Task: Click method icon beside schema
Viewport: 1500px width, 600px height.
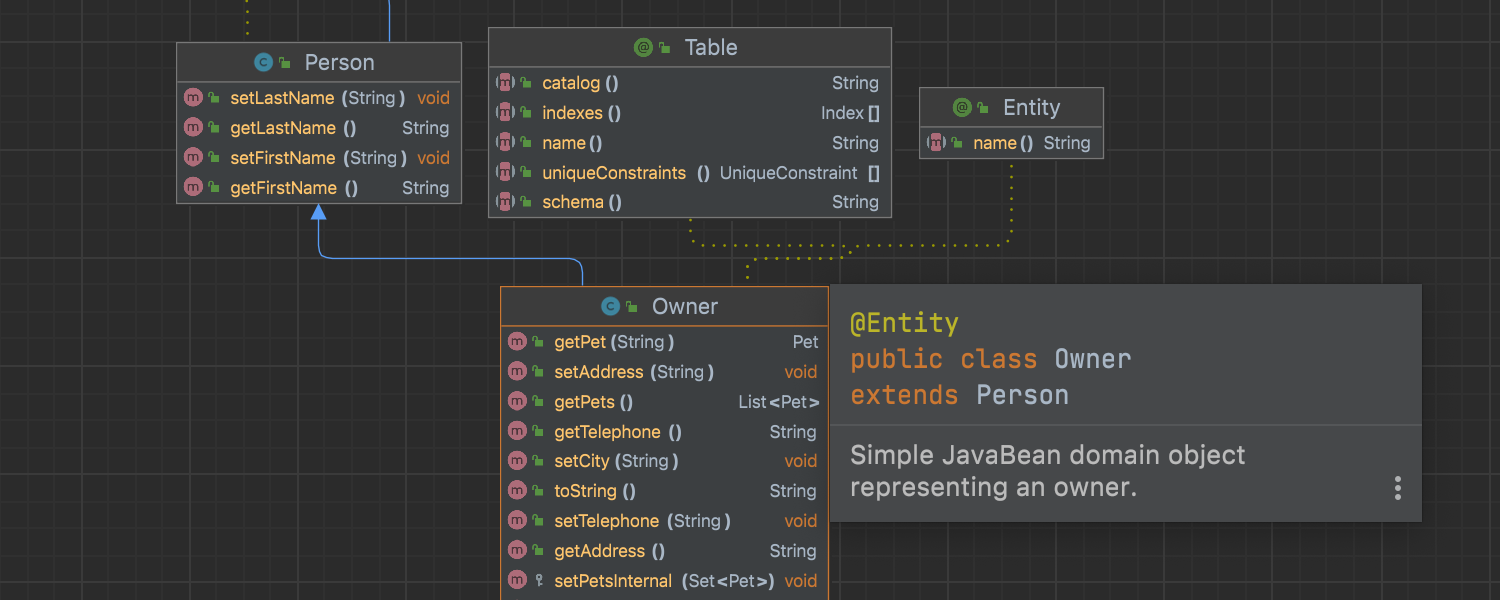Action: pyautogui.click(x=506, y=202)
